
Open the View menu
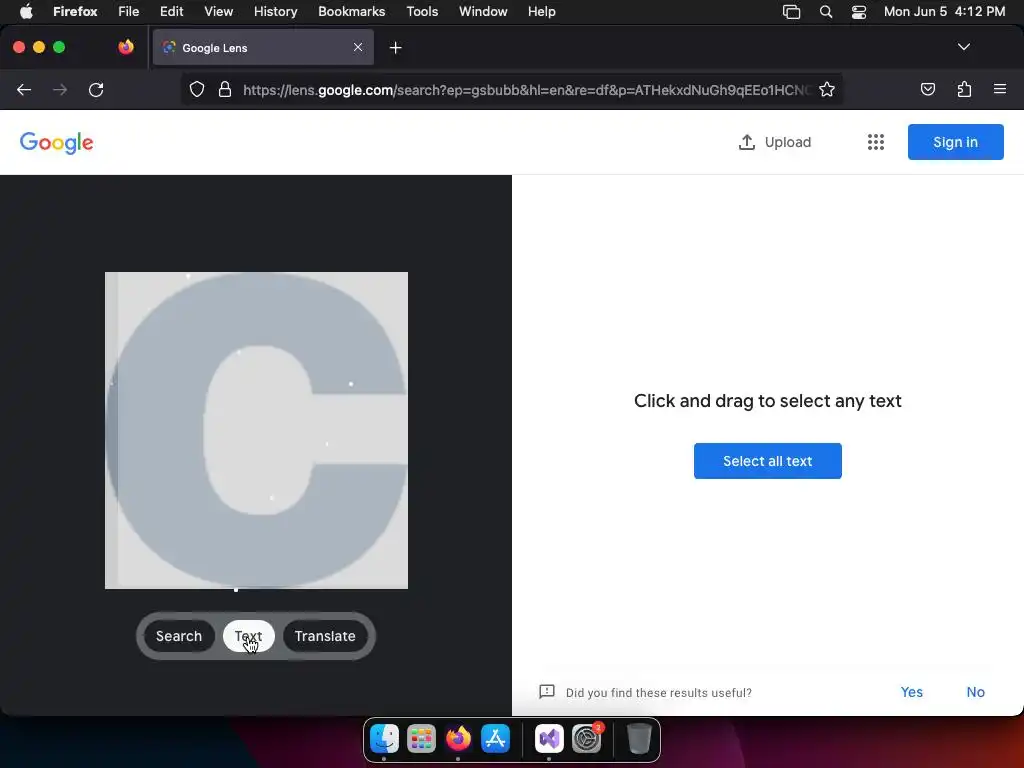point(218,12)
